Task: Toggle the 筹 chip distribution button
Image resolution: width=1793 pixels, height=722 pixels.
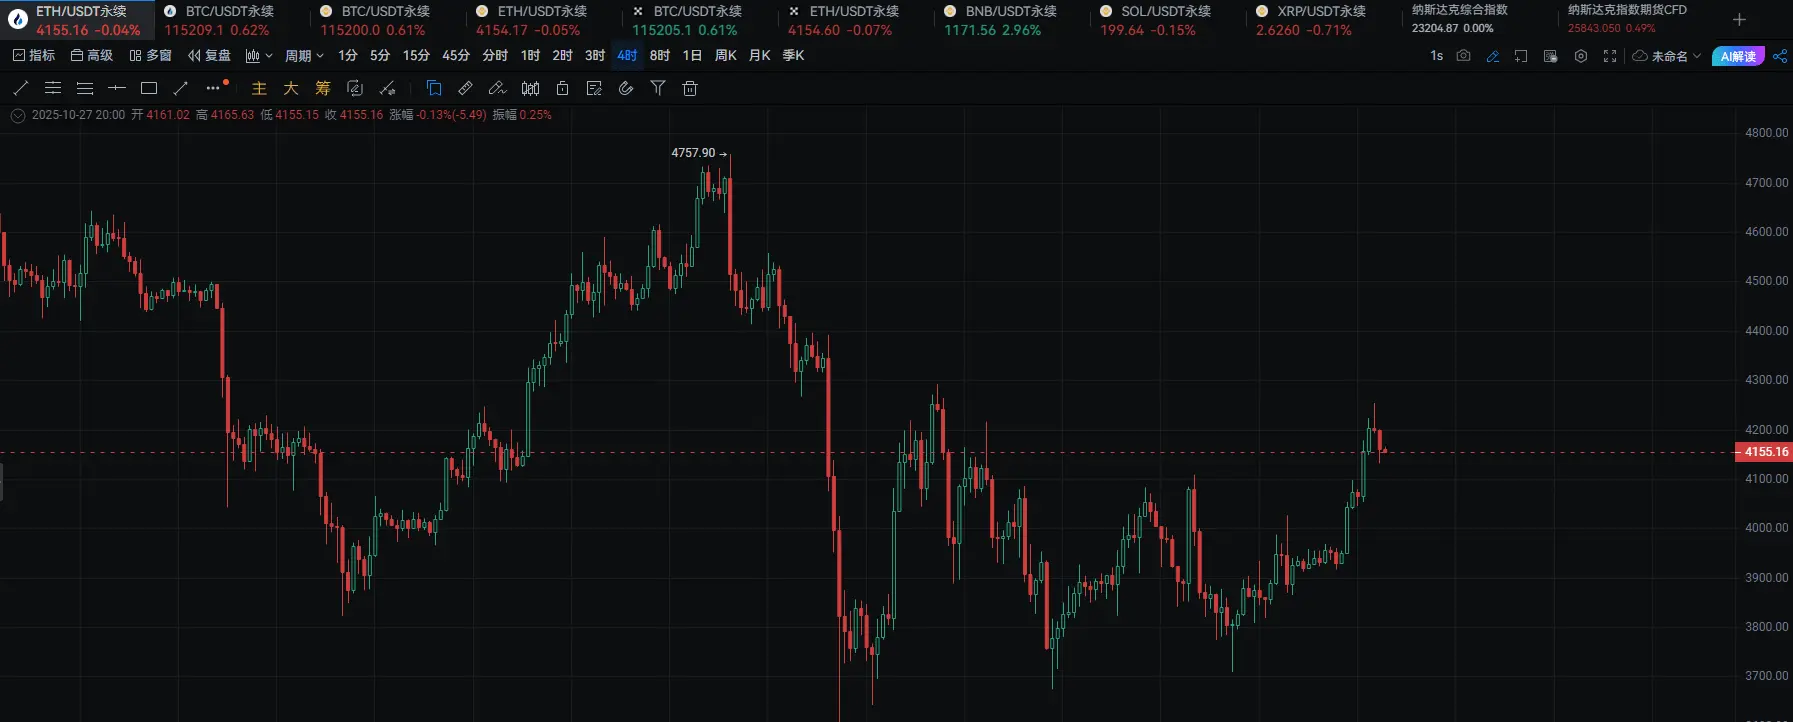Action: coord(323,88)
